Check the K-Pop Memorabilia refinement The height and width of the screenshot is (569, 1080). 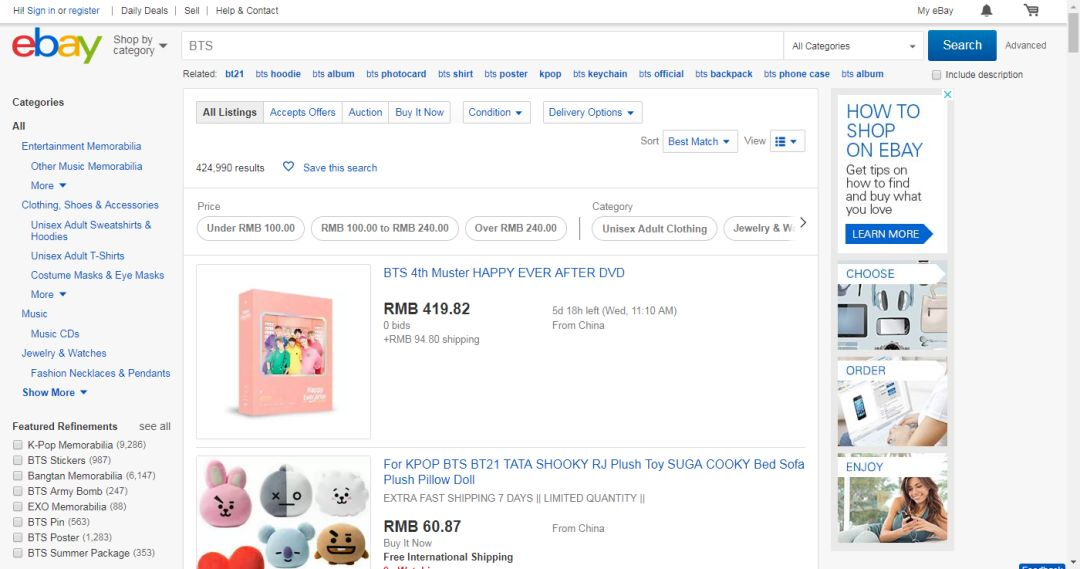18,445
